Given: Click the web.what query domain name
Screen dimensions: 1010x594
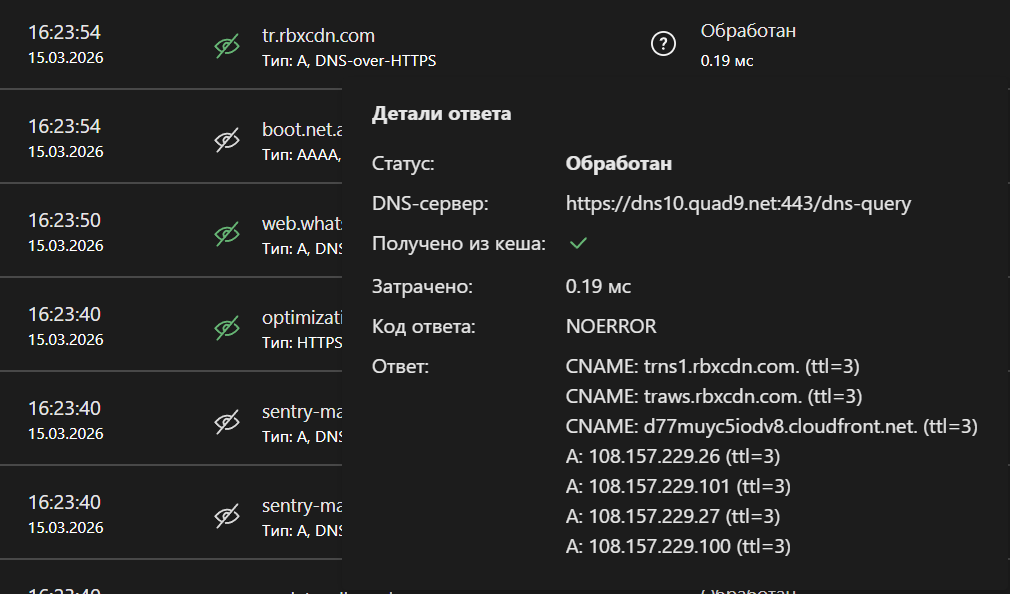Looking at the screenshot, I should pos(302,223).
